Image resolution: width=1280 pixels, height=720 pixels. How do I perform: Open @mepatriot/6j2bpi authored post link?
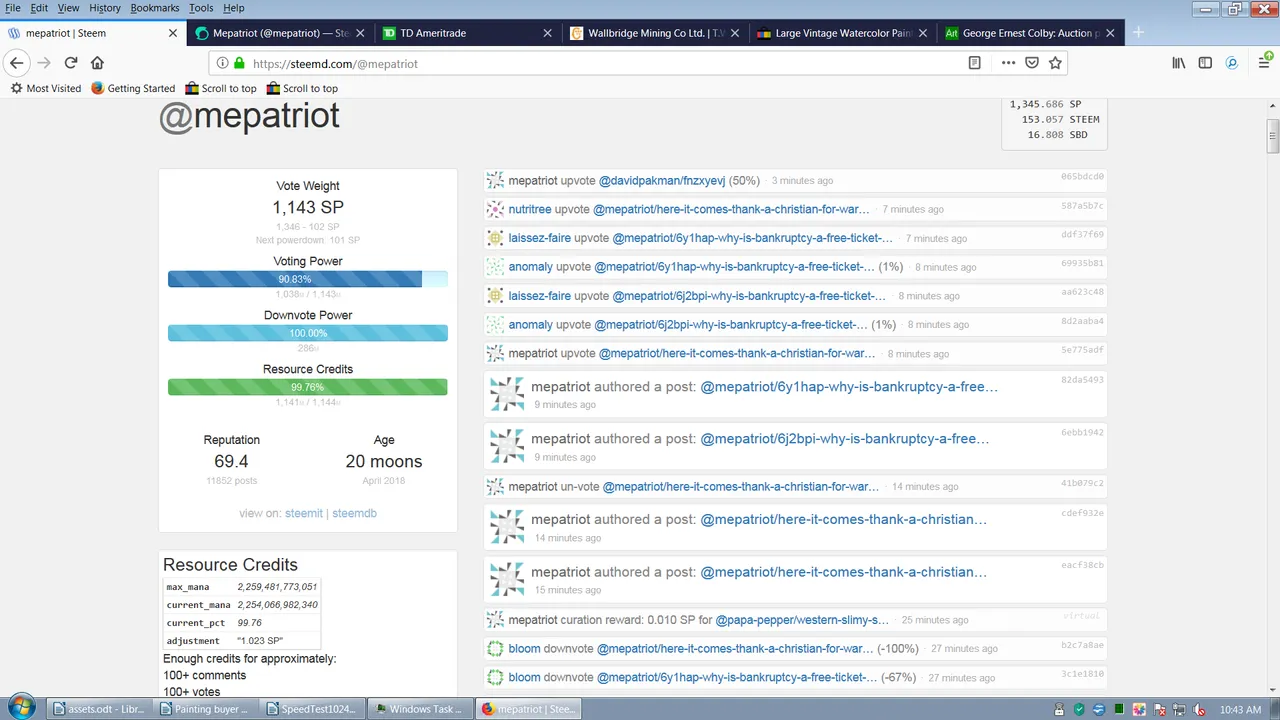[845, 439]
